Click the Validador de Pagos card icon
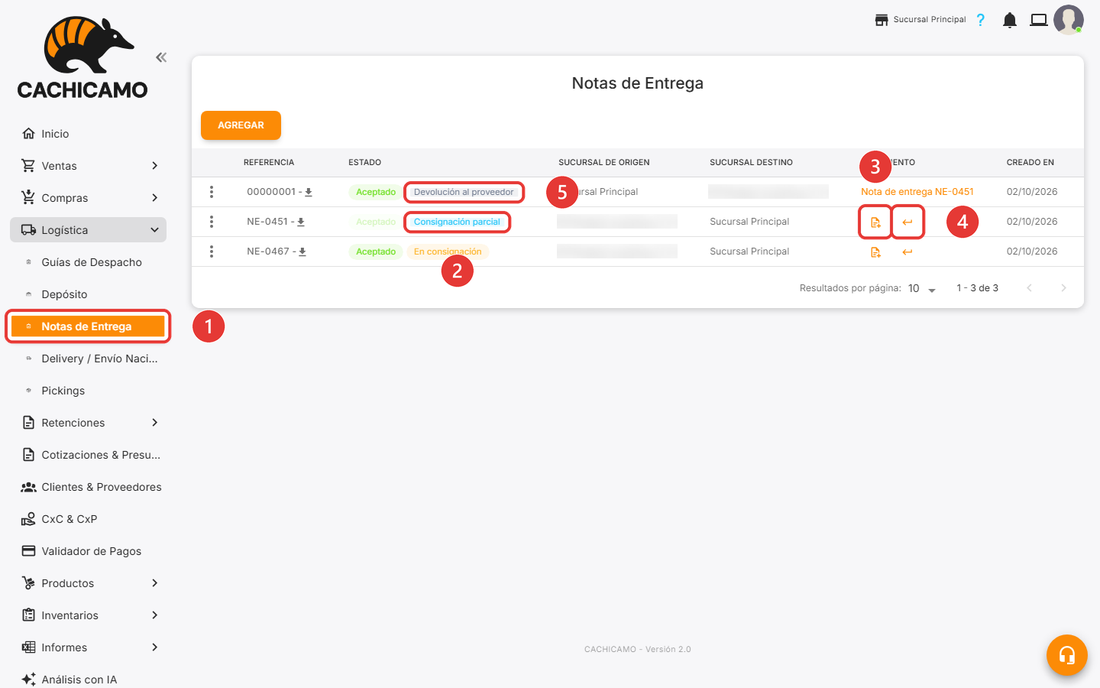Image resolution: width=1100 pixels, height=688 pixels. [x=28, y=551]
